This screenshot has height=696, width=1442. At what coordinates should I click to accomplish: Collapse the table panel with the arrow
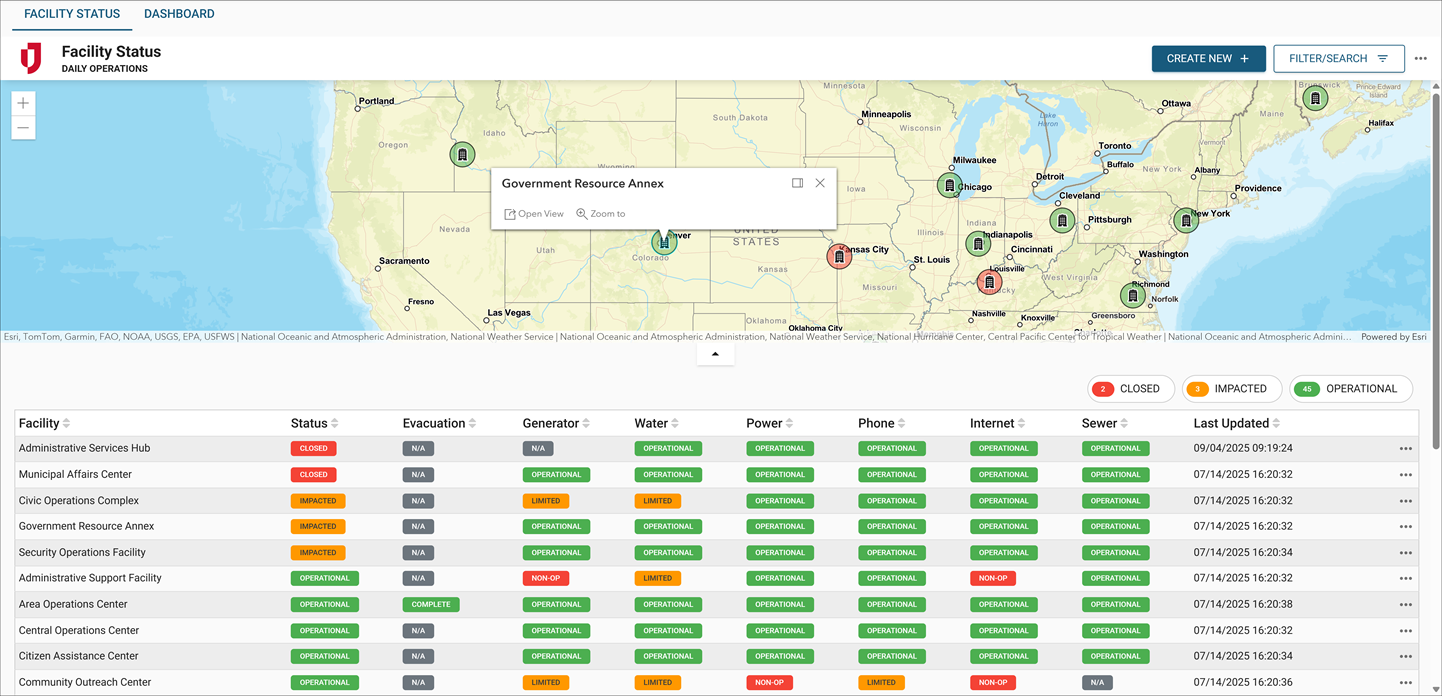pos(716,353)
